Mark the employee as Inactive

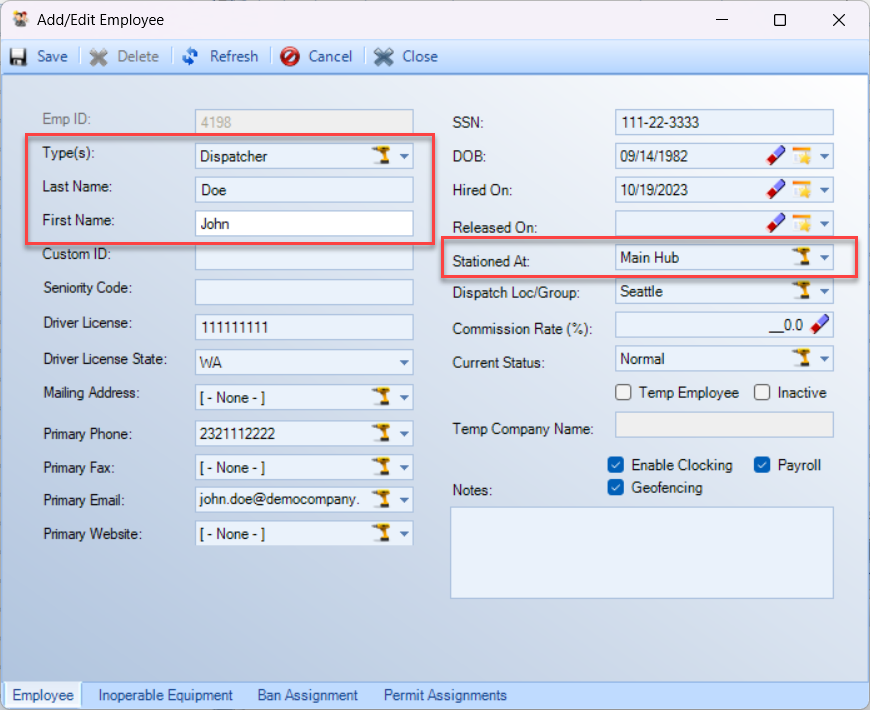tap(762, 393)
